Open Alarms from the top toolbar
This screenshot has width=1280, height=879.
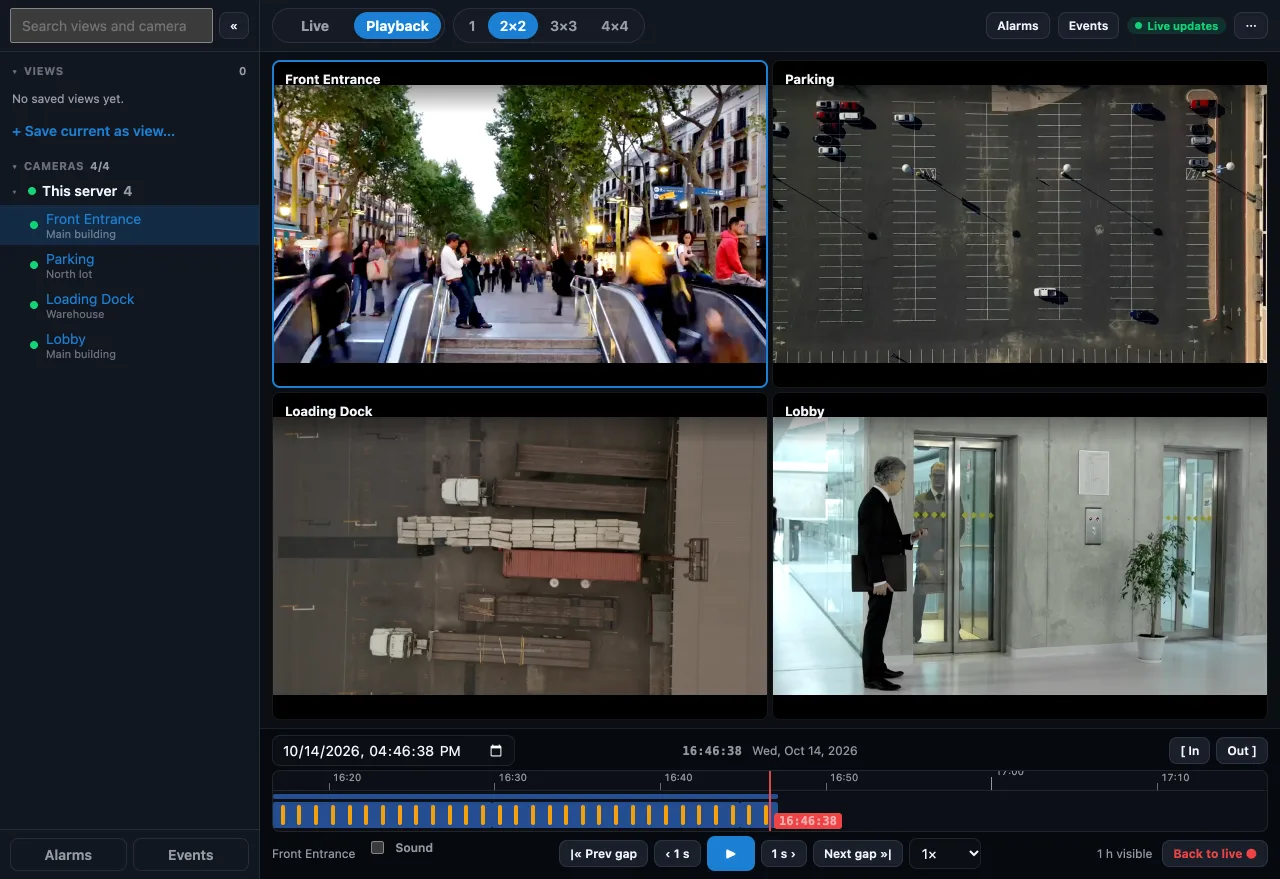pyautogui.click(x=1018, y=26)
